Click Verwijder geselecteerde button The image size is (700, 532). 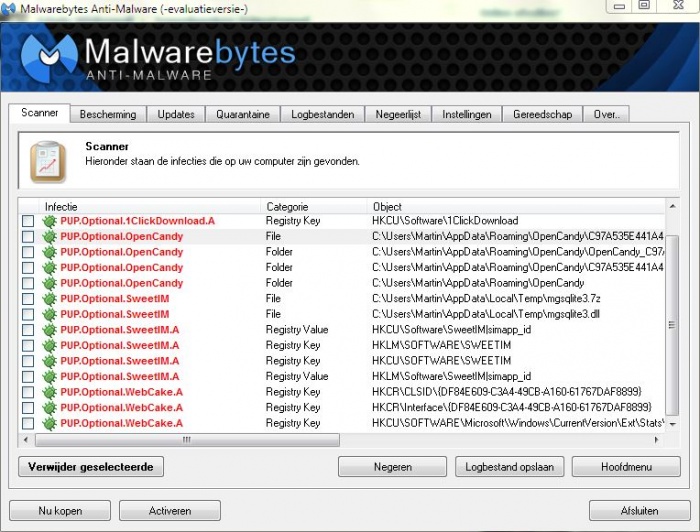91,467
